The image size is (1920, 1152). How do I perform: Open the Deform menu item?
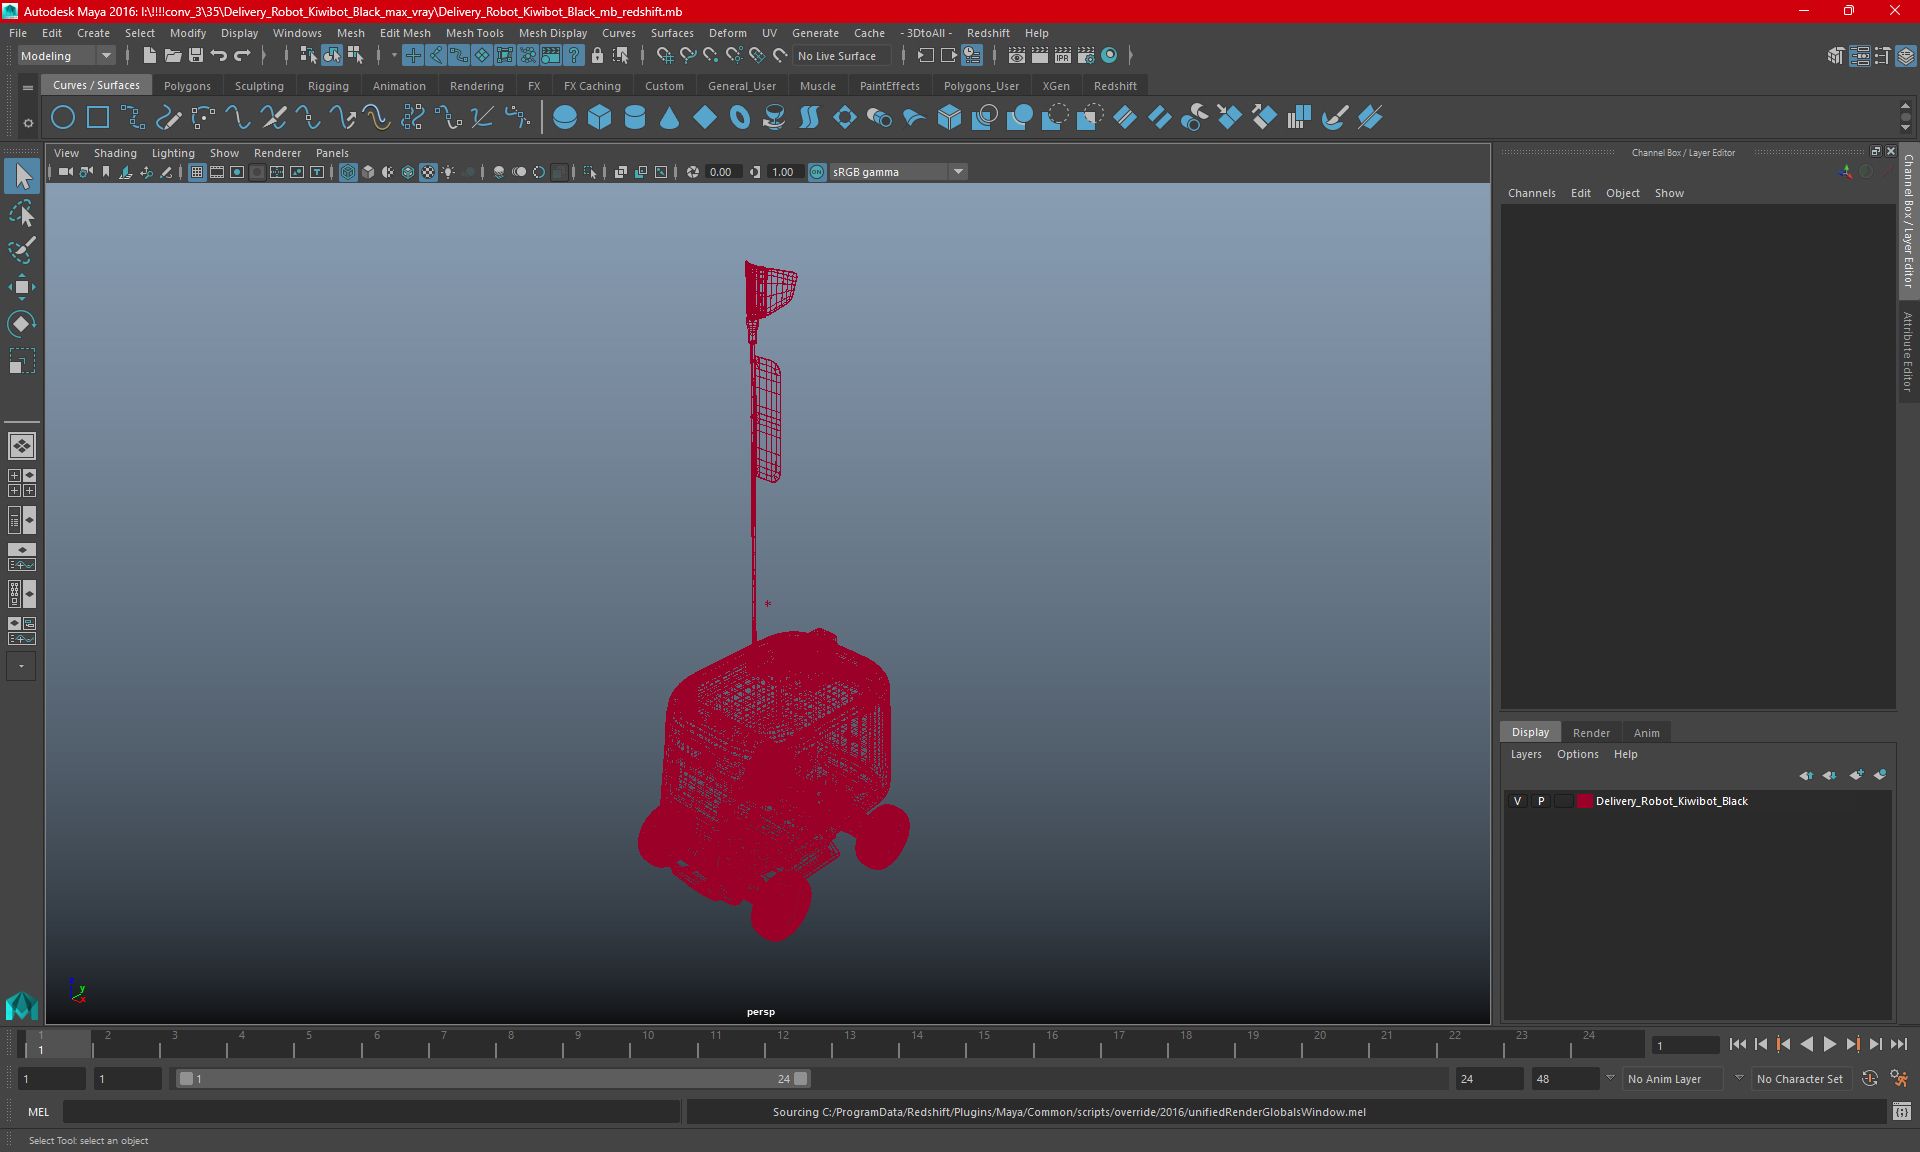click(723, 33)
